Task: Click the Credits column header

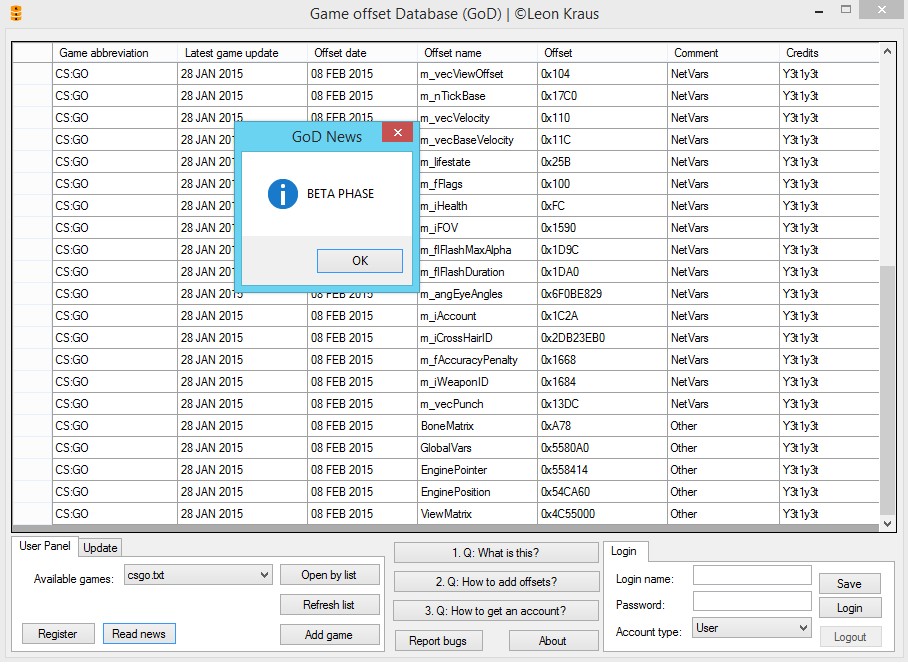Action: [x=829, y=53]
